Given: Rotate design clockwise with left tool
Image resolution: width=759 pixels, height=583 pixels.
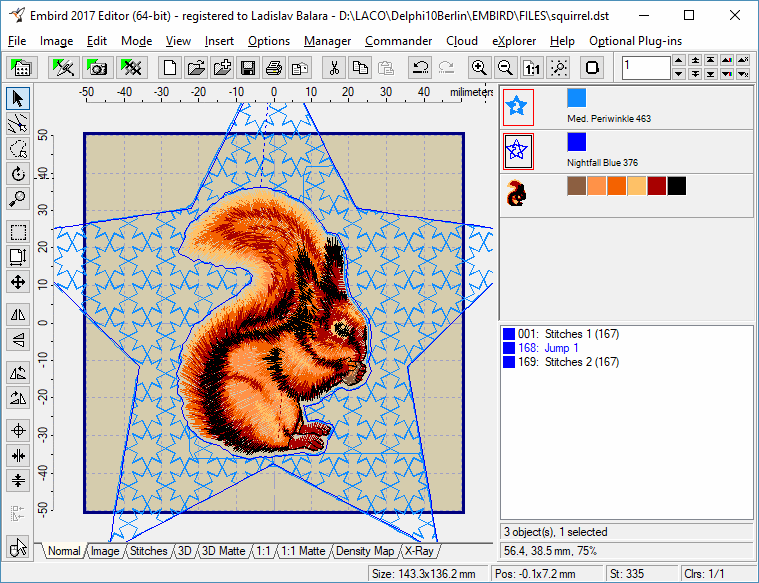Looking at the screenshot, I should tap(18, 399).
